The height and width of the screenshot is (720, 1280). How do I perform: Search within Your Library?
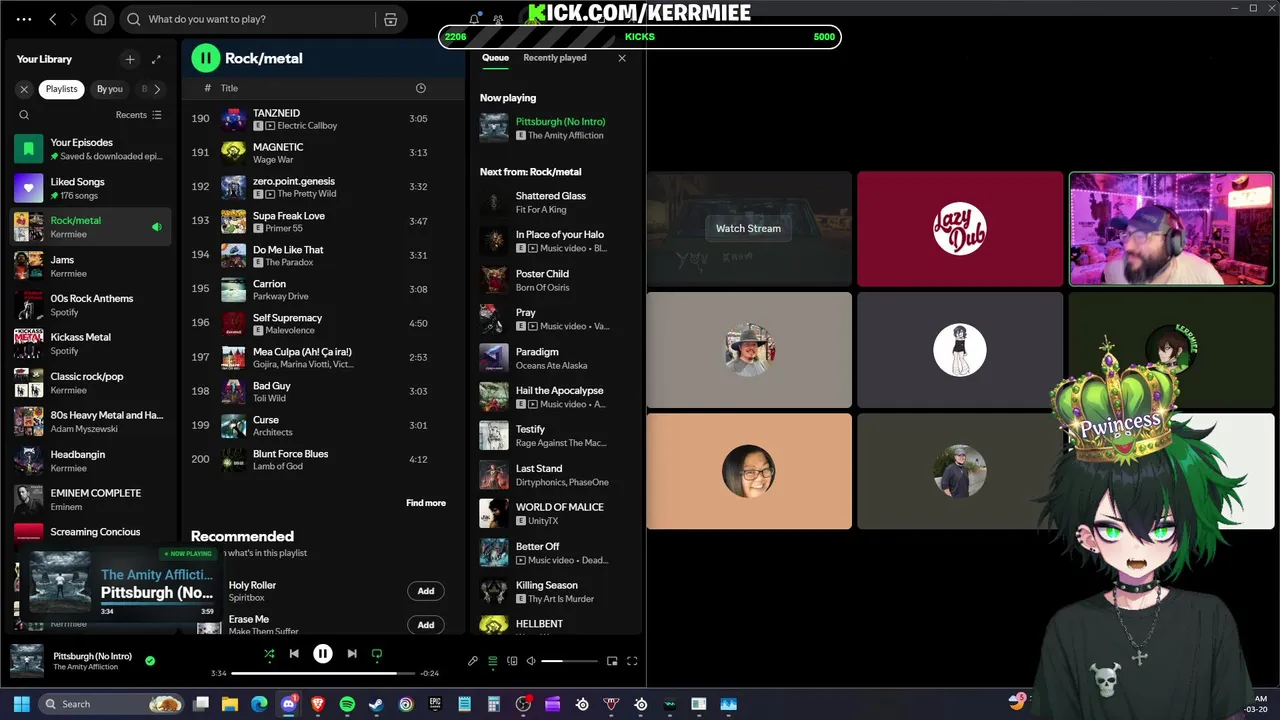tap(24, 115)
